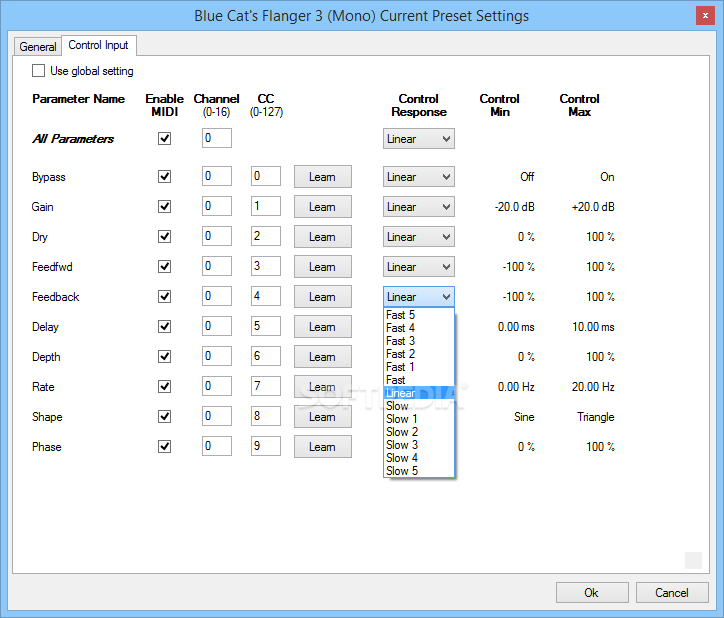Screen dimensions: 724x618
Task: Choose Fast 5 from response list
Action: (419, 315)
